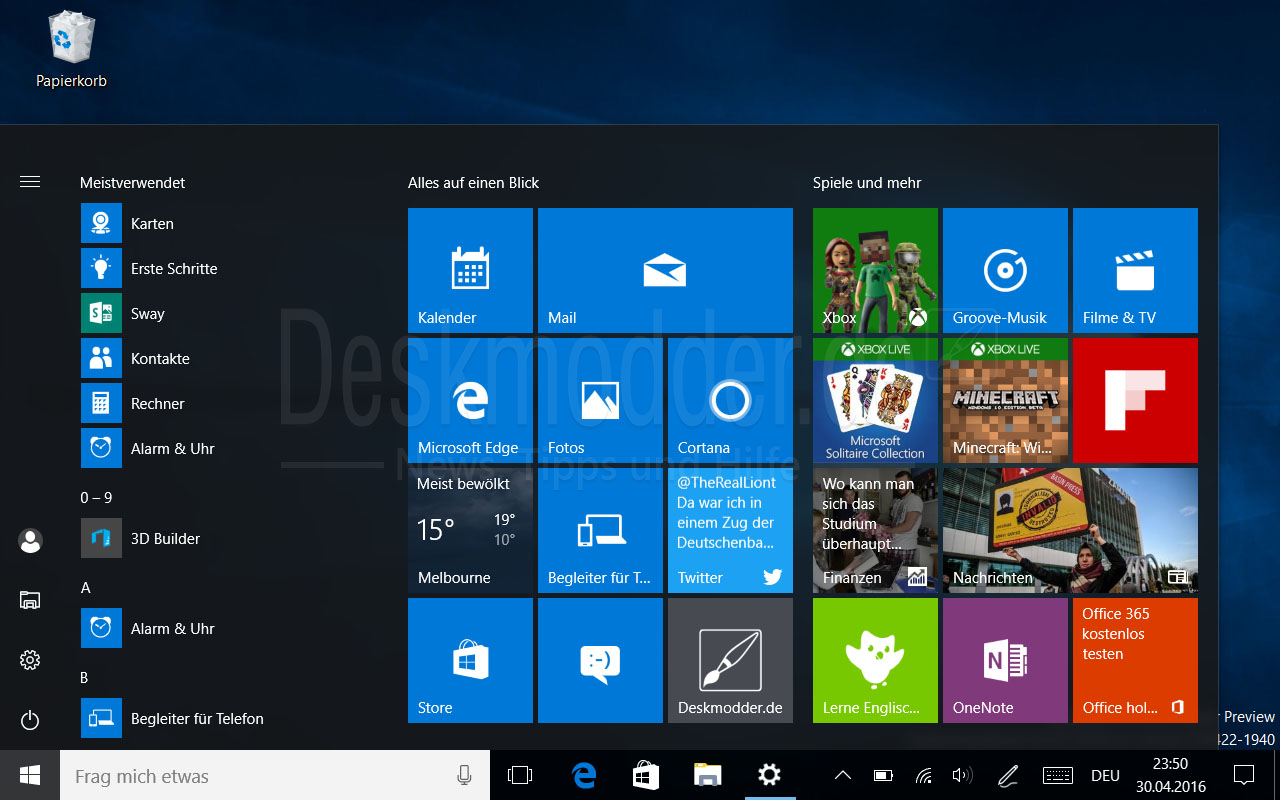This screenshot has width=1280, height=800.
Task: Open Duolingo Lerne Englisch tile
Action: coord(875,660)
